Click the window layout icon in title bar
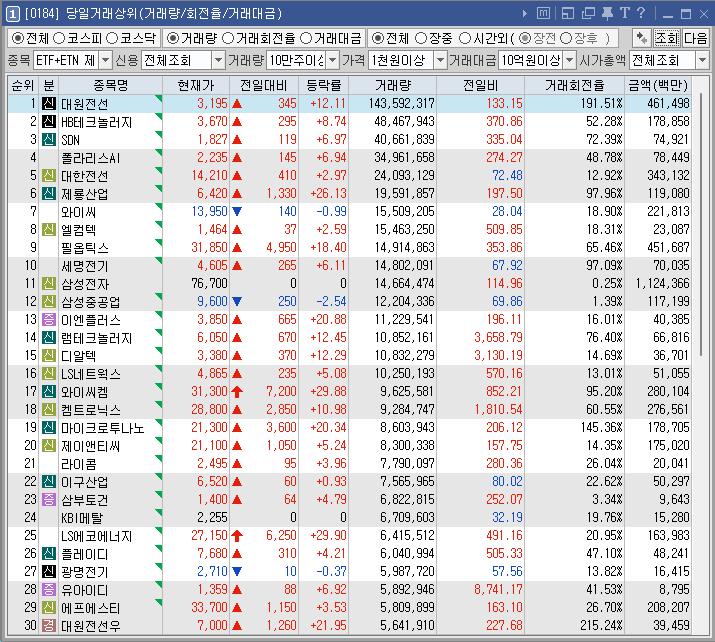The width and height of the screenshot is (715, 642). click(568, 14)
